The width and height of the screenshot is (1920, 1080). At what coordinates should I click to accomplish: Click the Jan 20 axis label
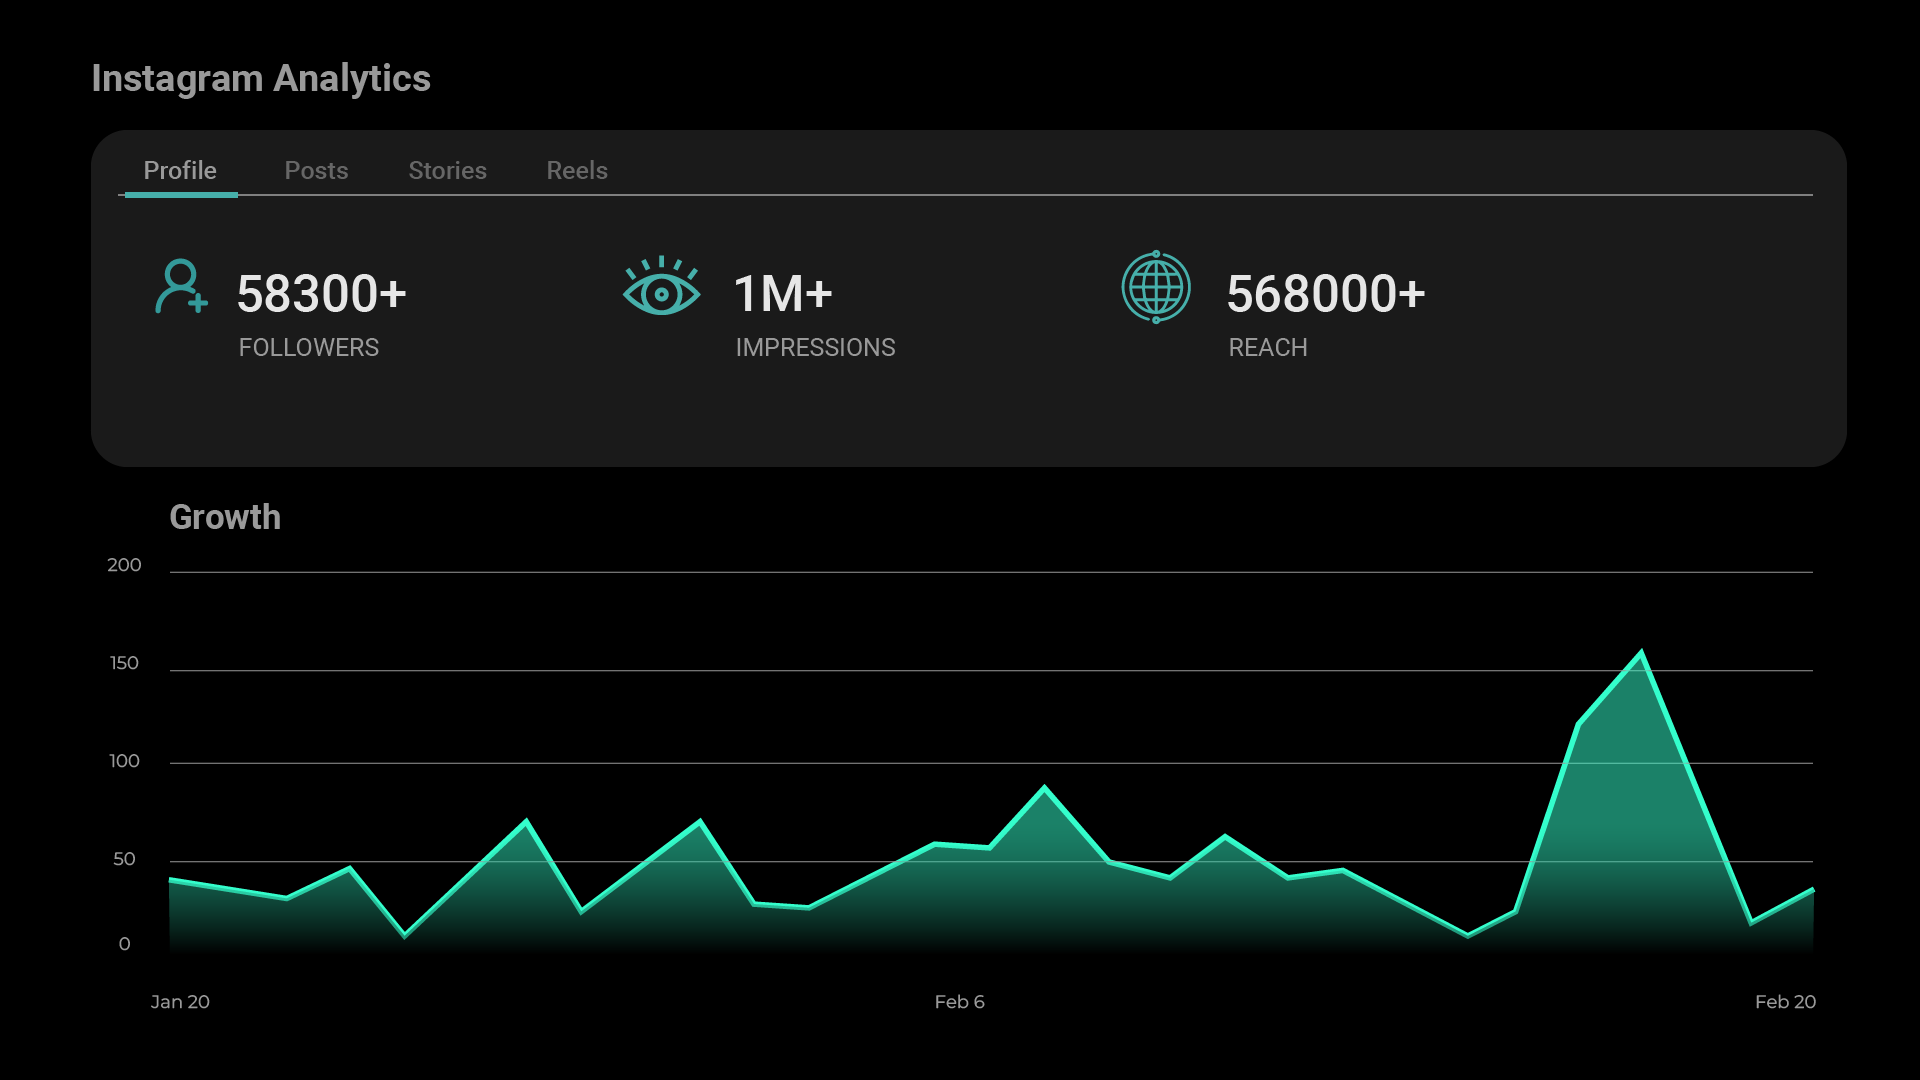click(x=180, y=1001)
